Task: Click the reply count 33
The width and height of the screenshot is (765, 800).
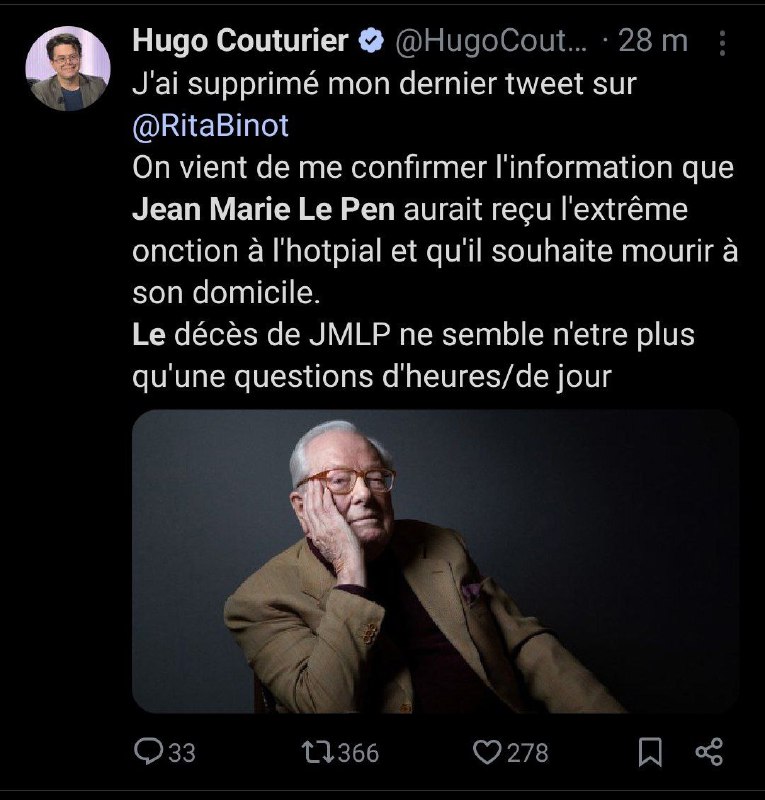Action: 182,753
